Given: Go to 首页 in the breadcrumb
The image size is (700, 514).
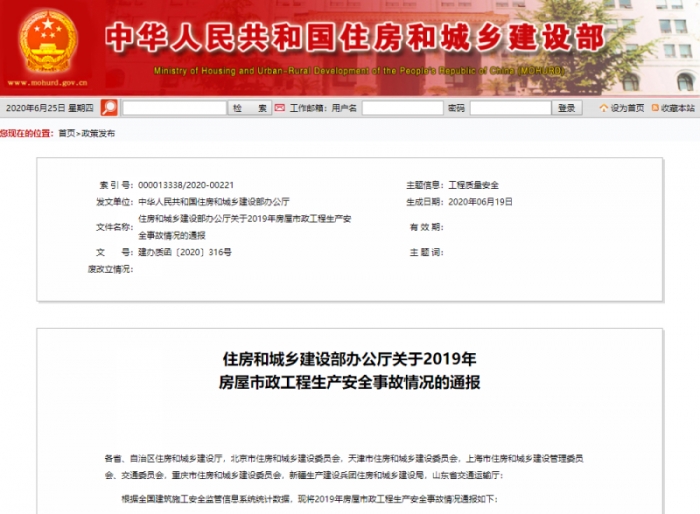Looking at the screenshot, I should click(x=66, y=133).
